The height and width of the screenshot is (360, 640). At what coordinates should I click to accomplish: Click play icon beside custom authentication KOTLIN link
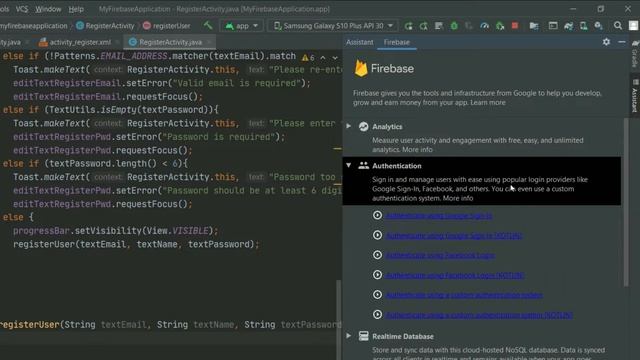pyautogui.click(x=378, y=315)
